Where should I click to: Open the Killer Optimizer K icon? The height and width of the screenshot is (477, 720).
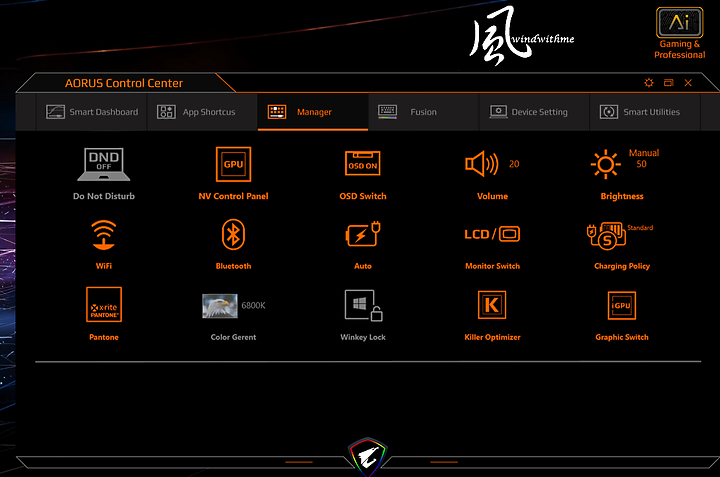(492, 304)
